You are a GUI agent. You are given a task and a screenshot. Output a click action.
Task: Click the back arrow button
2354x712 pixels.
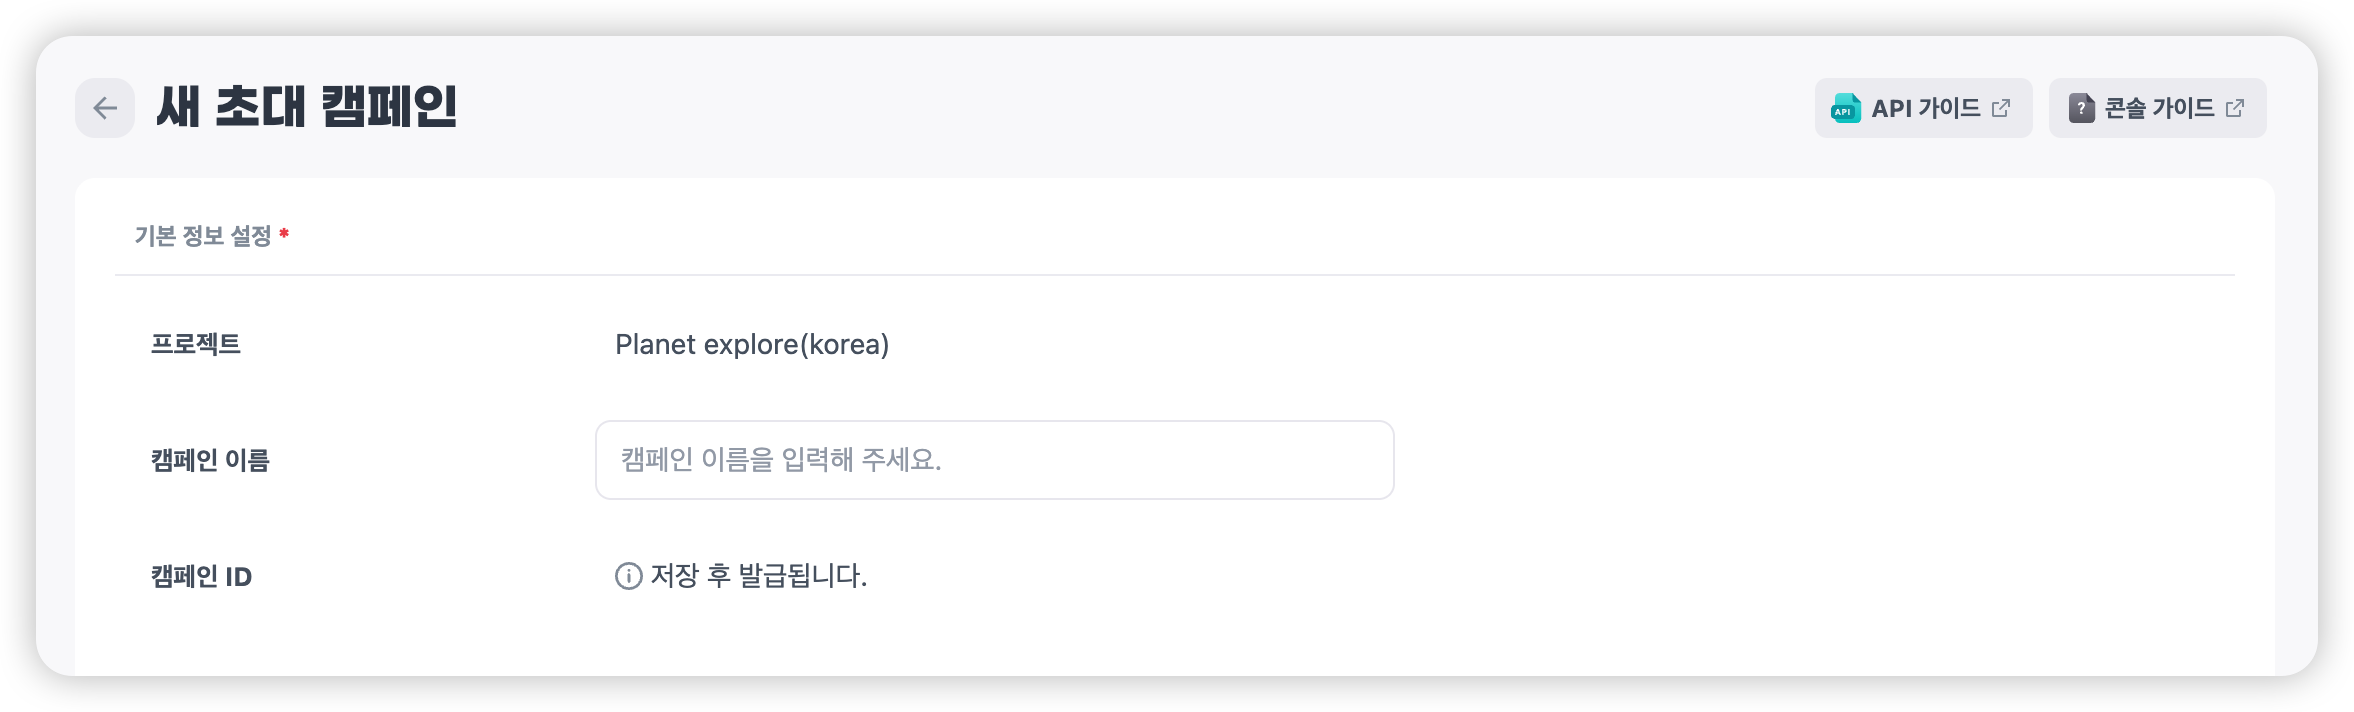105,108
